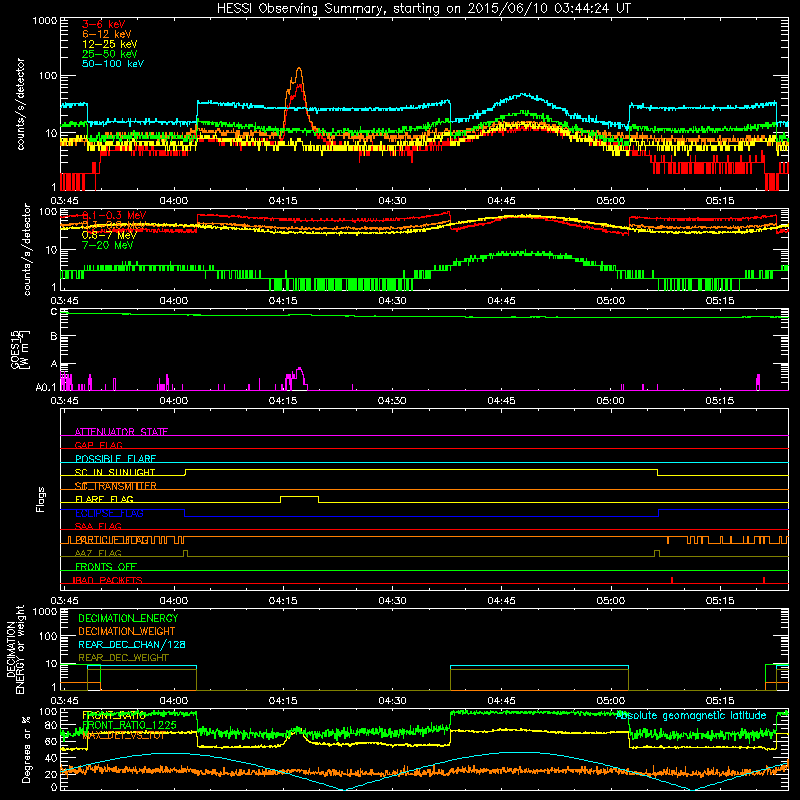
Task: Select the ATTENUATOR_STATE flag label
Action: [121, 432]
